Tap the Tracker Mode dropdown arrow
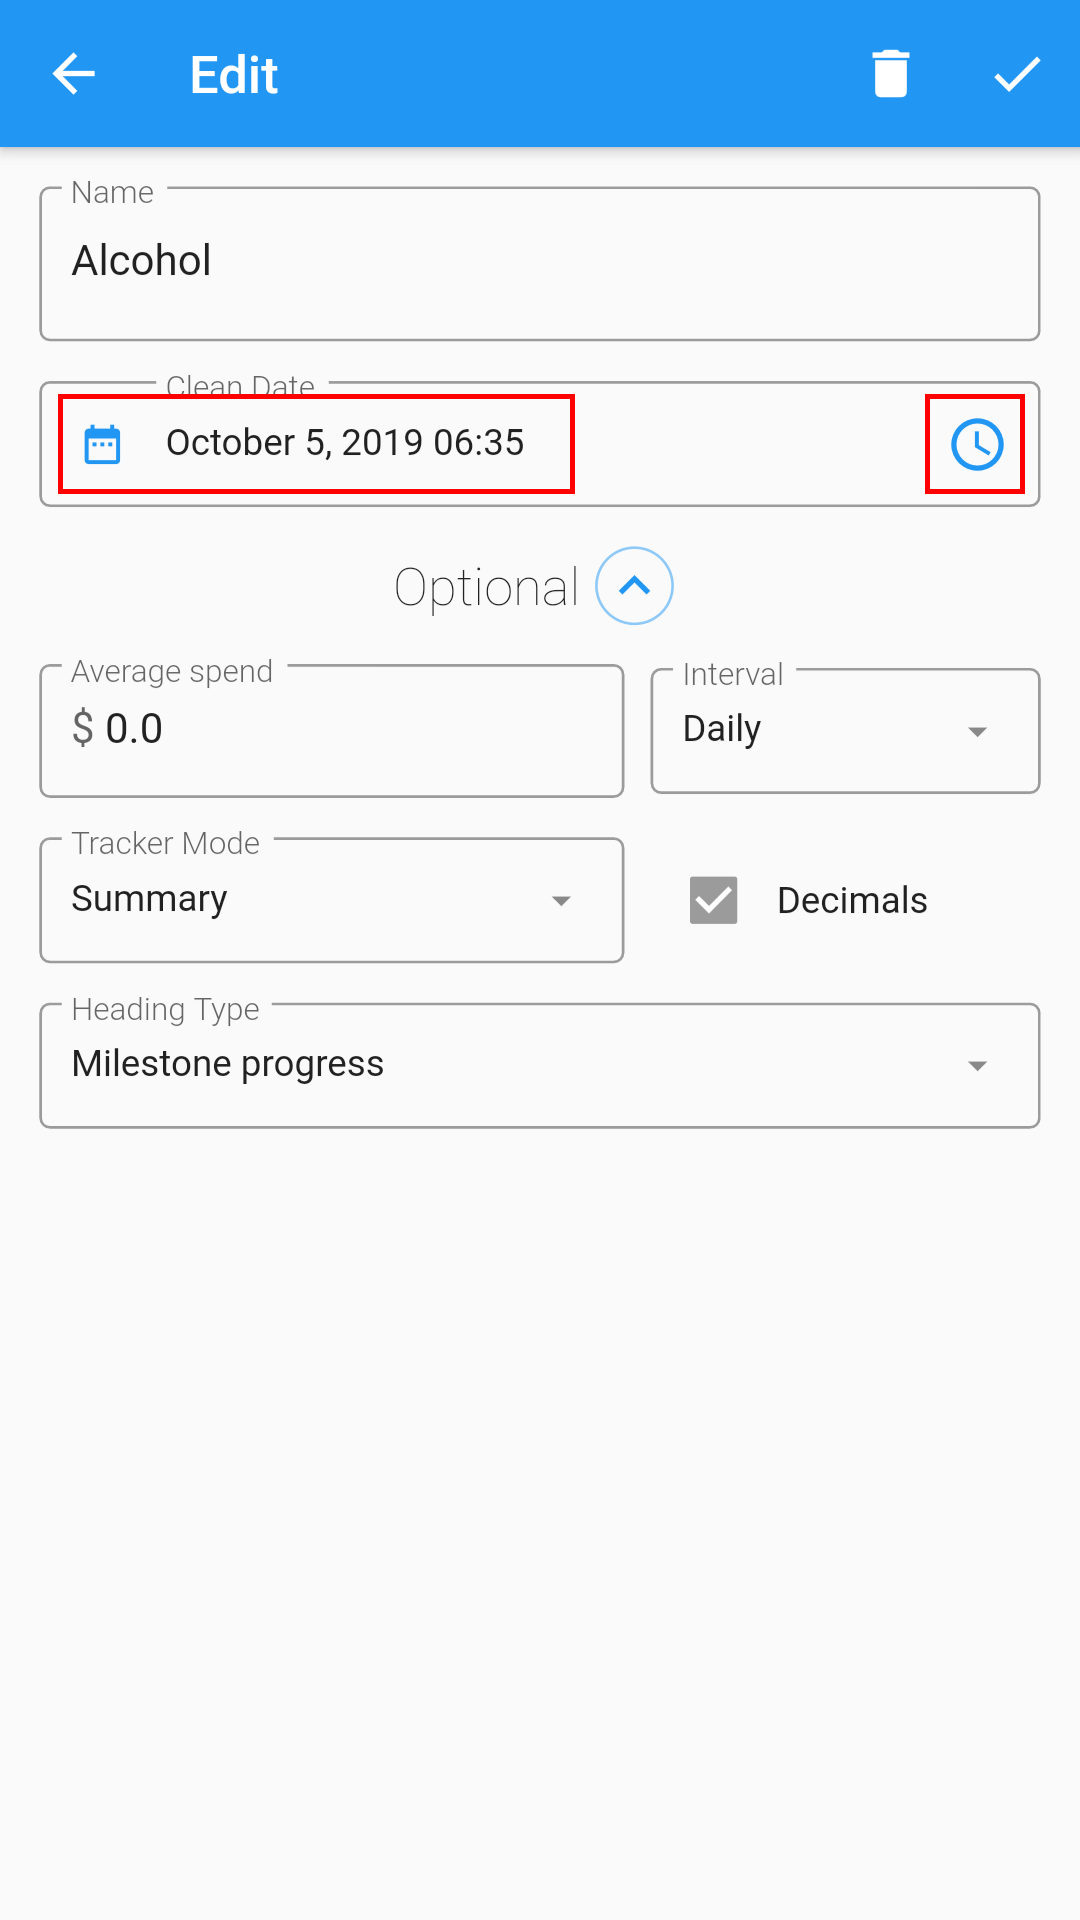This screenshot has height=1920, width=1080. click(561, 901)
